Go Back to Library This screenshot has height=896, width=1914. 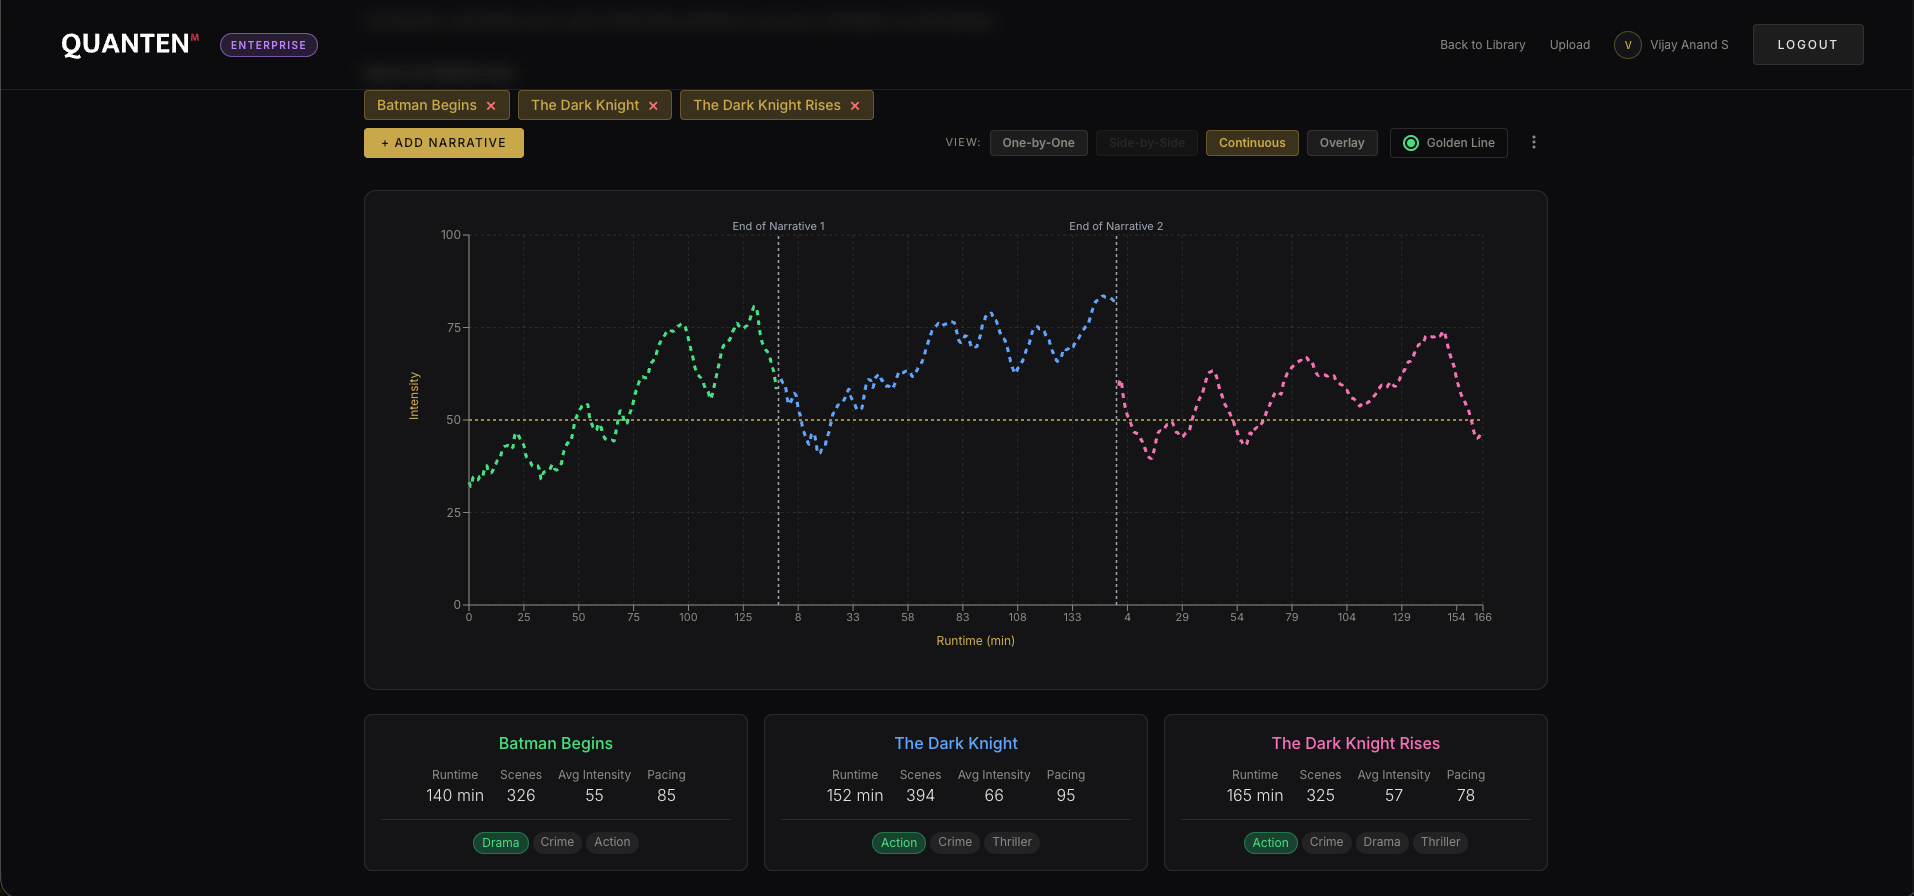coord(1482,45)
